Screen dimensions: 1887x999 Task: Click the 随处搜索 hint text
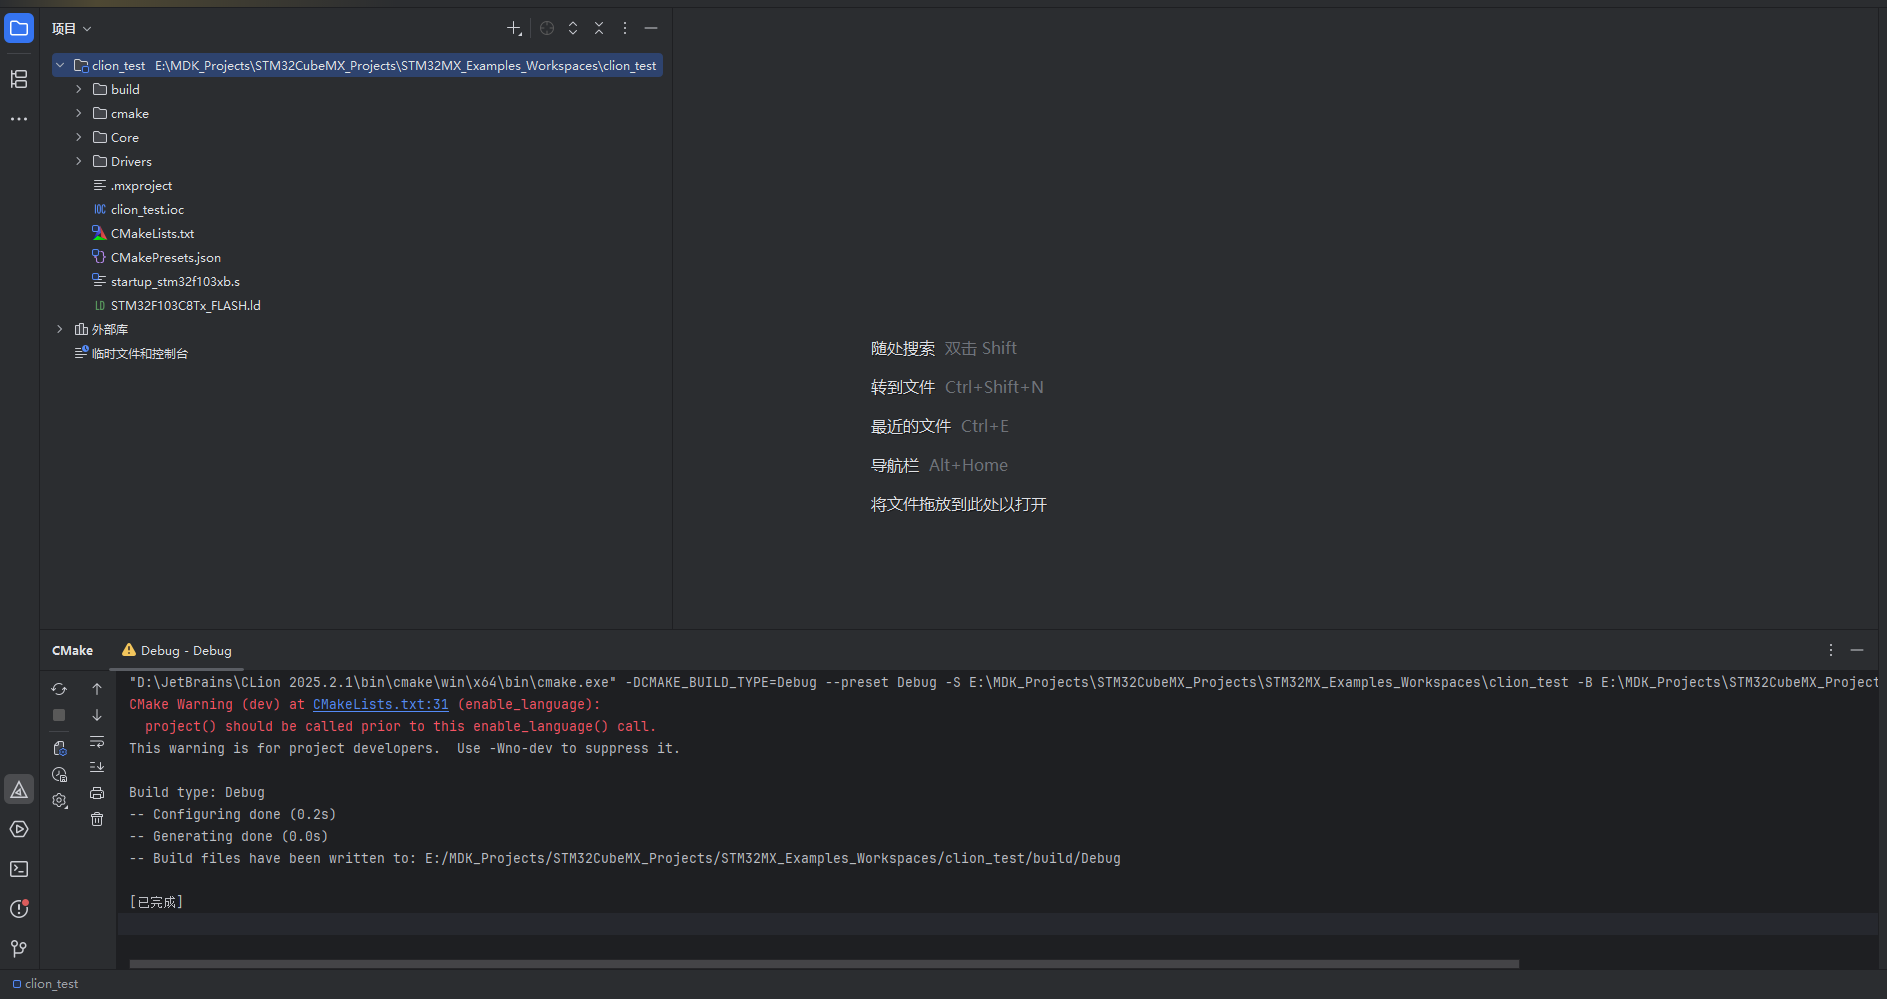pyautogui.click(x=902, y=348)
